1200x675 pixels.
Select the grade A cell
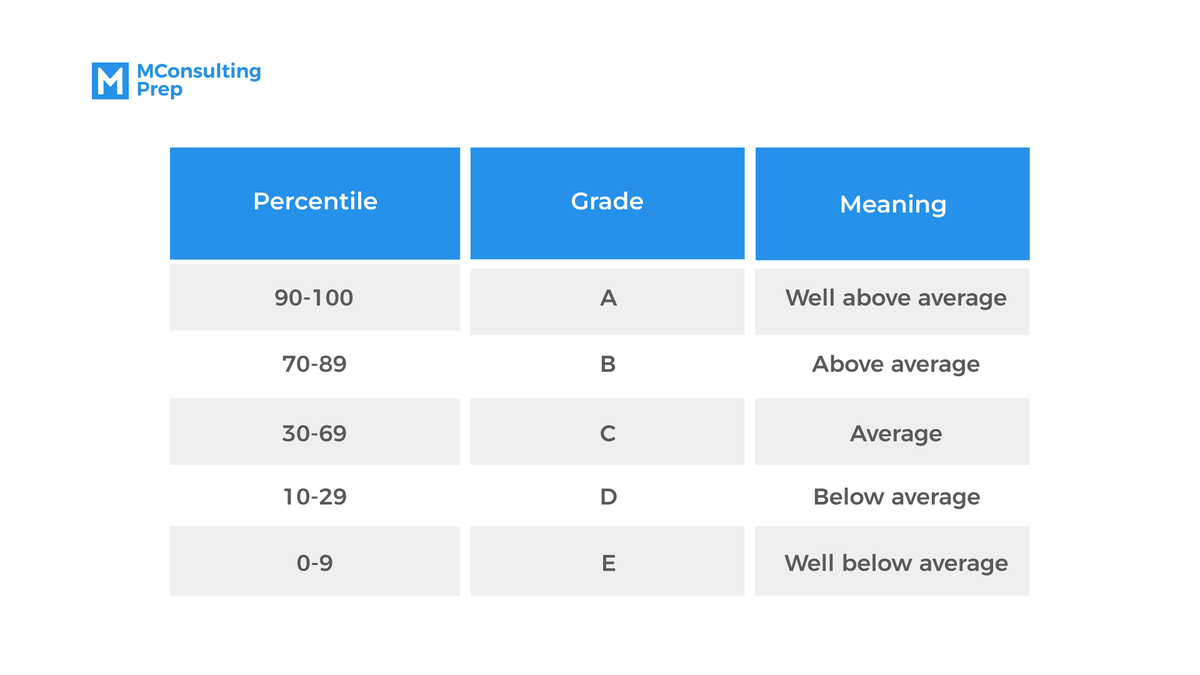607,299
